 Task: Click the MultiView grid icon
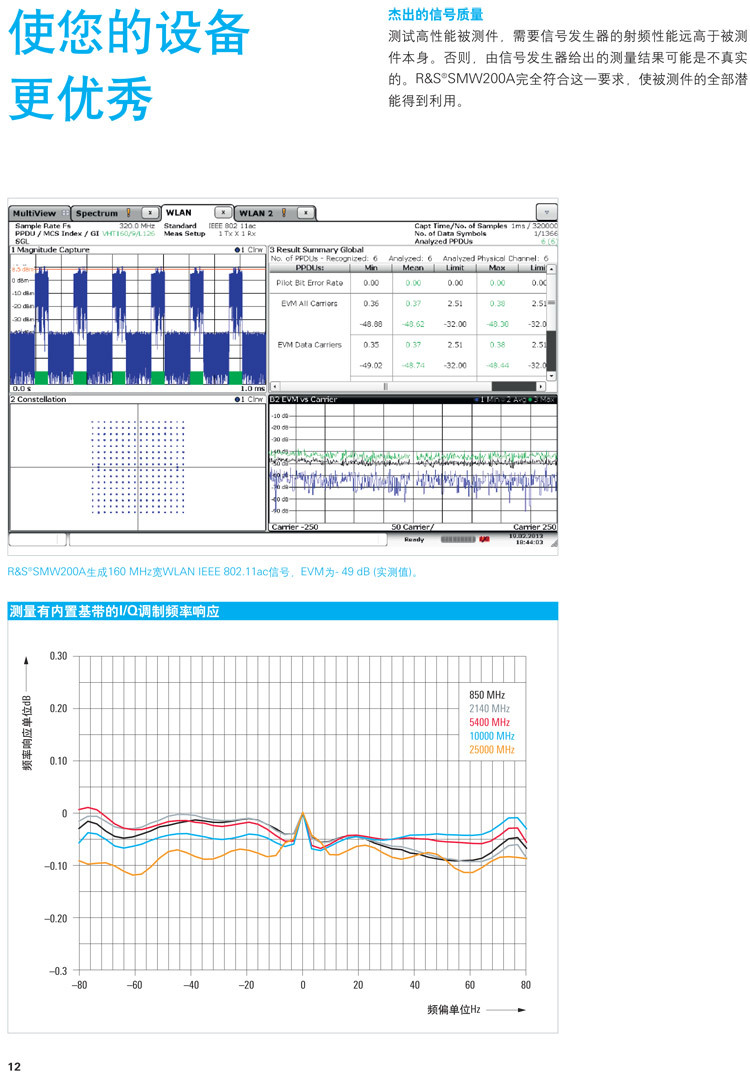[x=64, y=213]
